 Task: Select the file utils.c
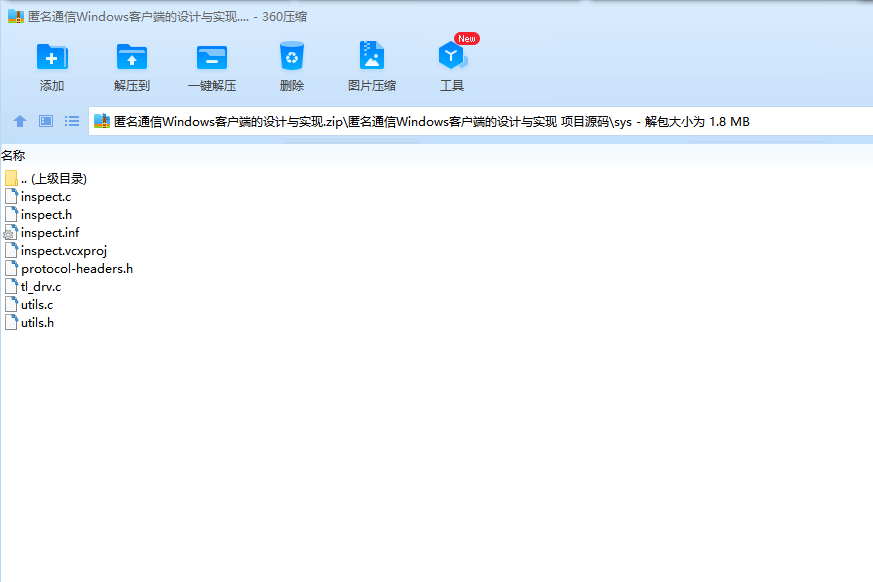tap(29, 305)
